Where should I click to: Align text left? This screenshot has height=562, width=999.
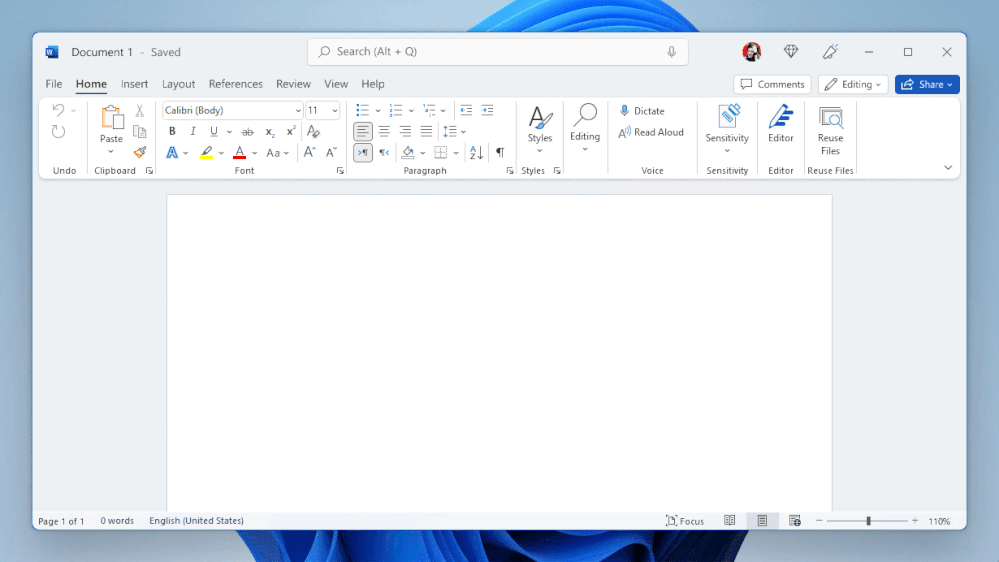[363, 131]
